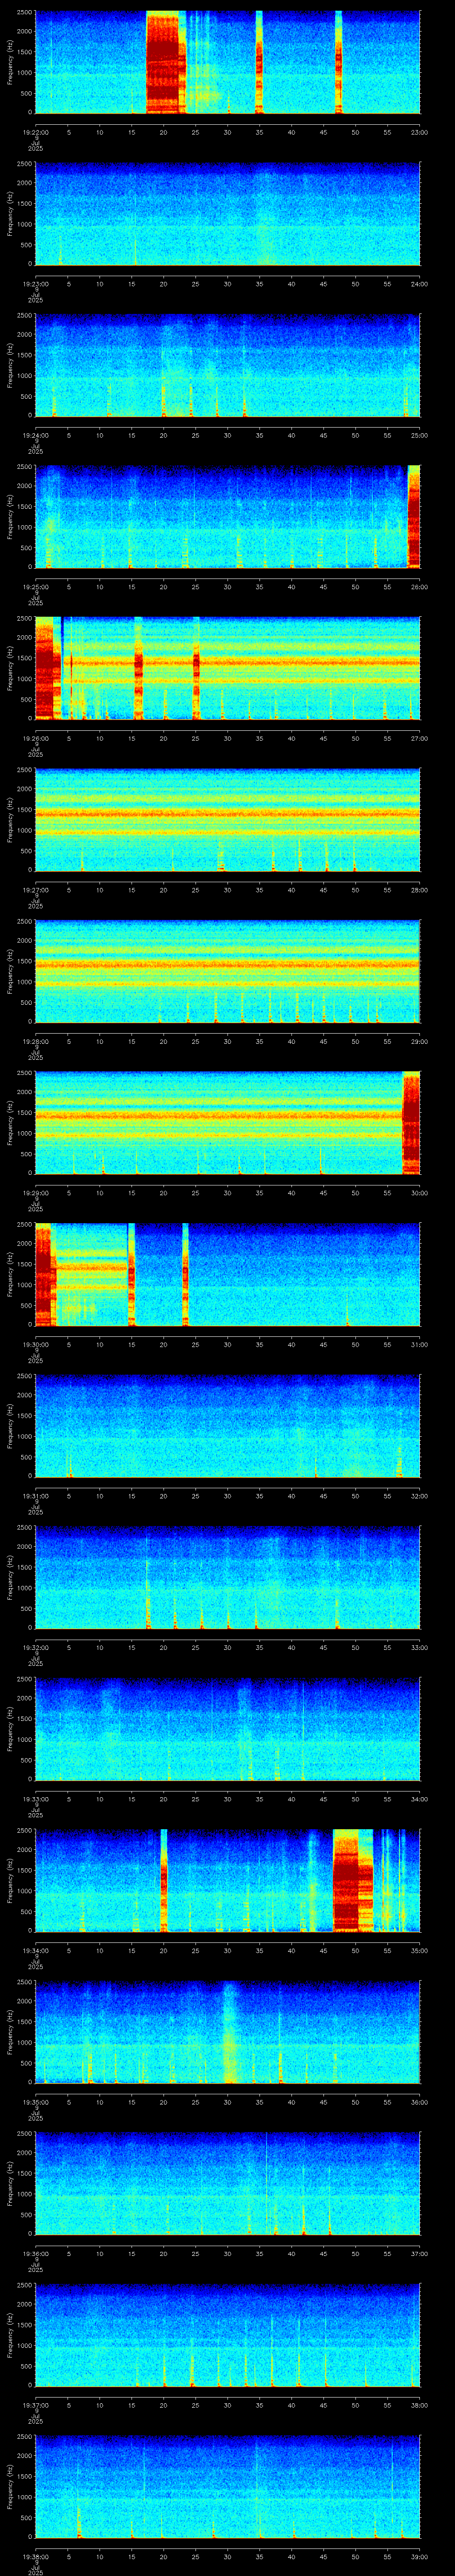Image resolution: width=455 pixels, height=2576 pixels.
Task: Click the spectrogram panel starting at 19:37:00
Action: point(227,2335)
